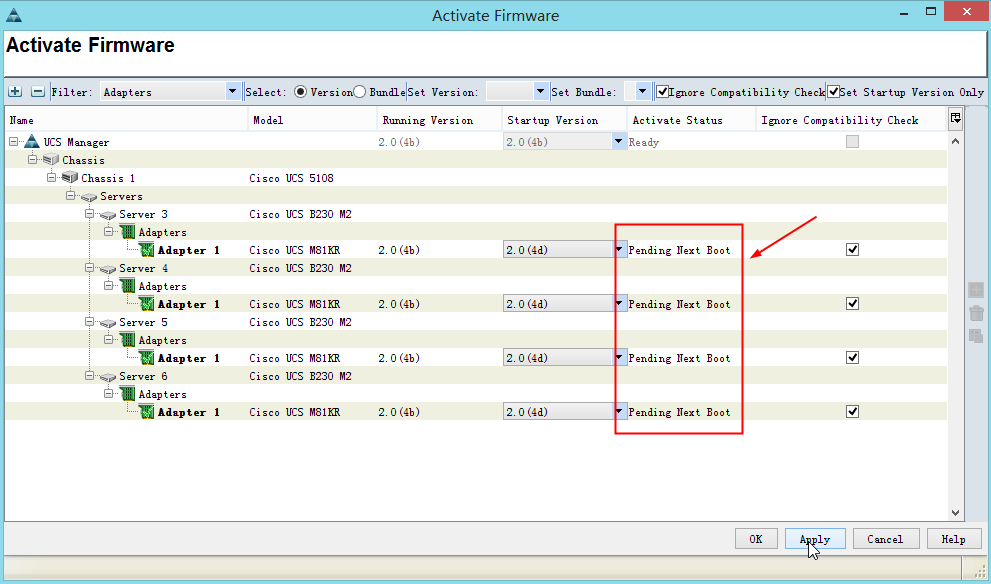The height and width of the screenshot is (584, 991).
Task: Click the Cancel button
Action: click(885, 539)
